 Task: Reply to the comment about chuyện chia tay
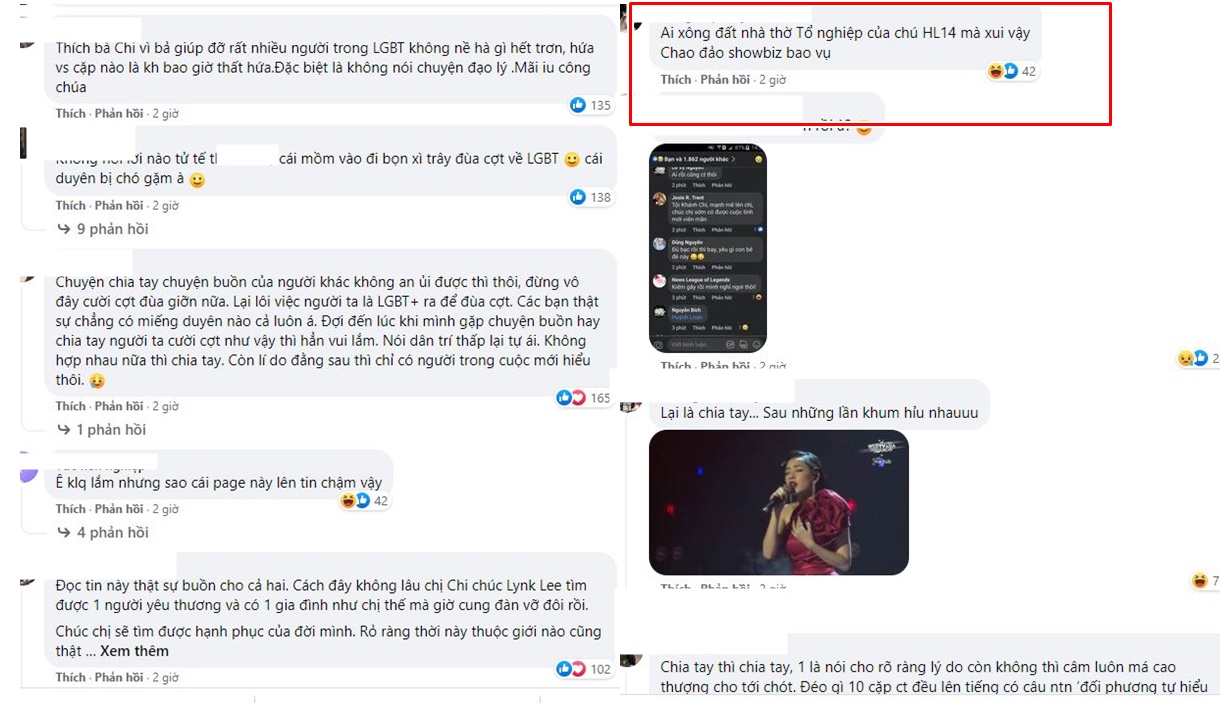118,407
